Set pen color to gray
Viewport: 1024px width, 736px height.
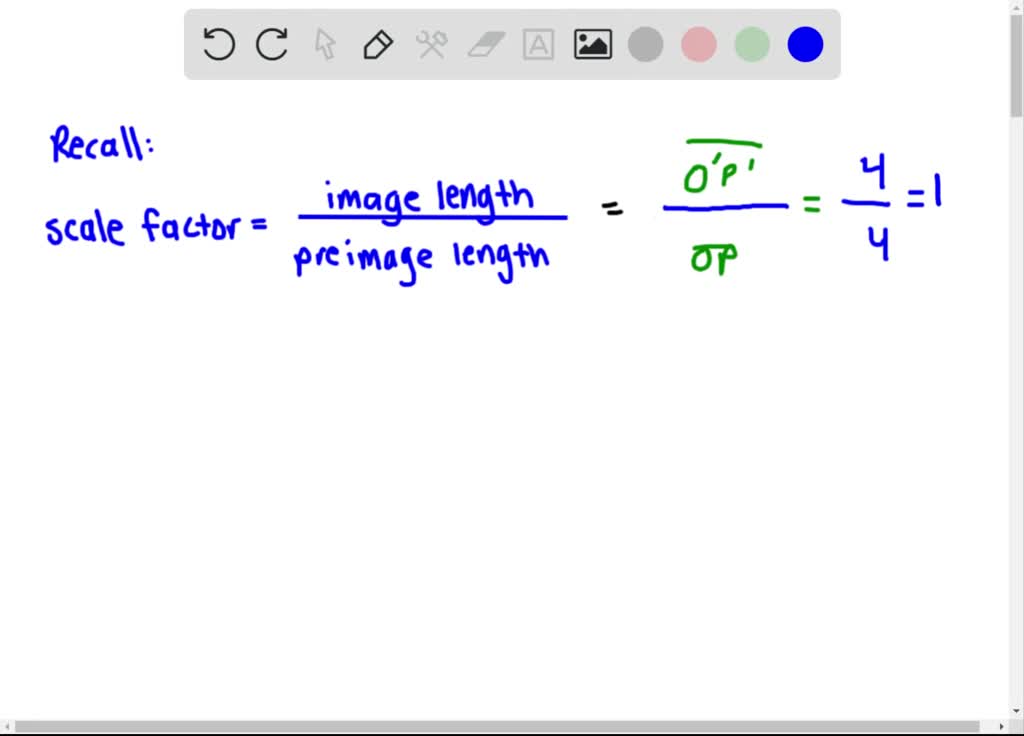(x=645, y=44)
